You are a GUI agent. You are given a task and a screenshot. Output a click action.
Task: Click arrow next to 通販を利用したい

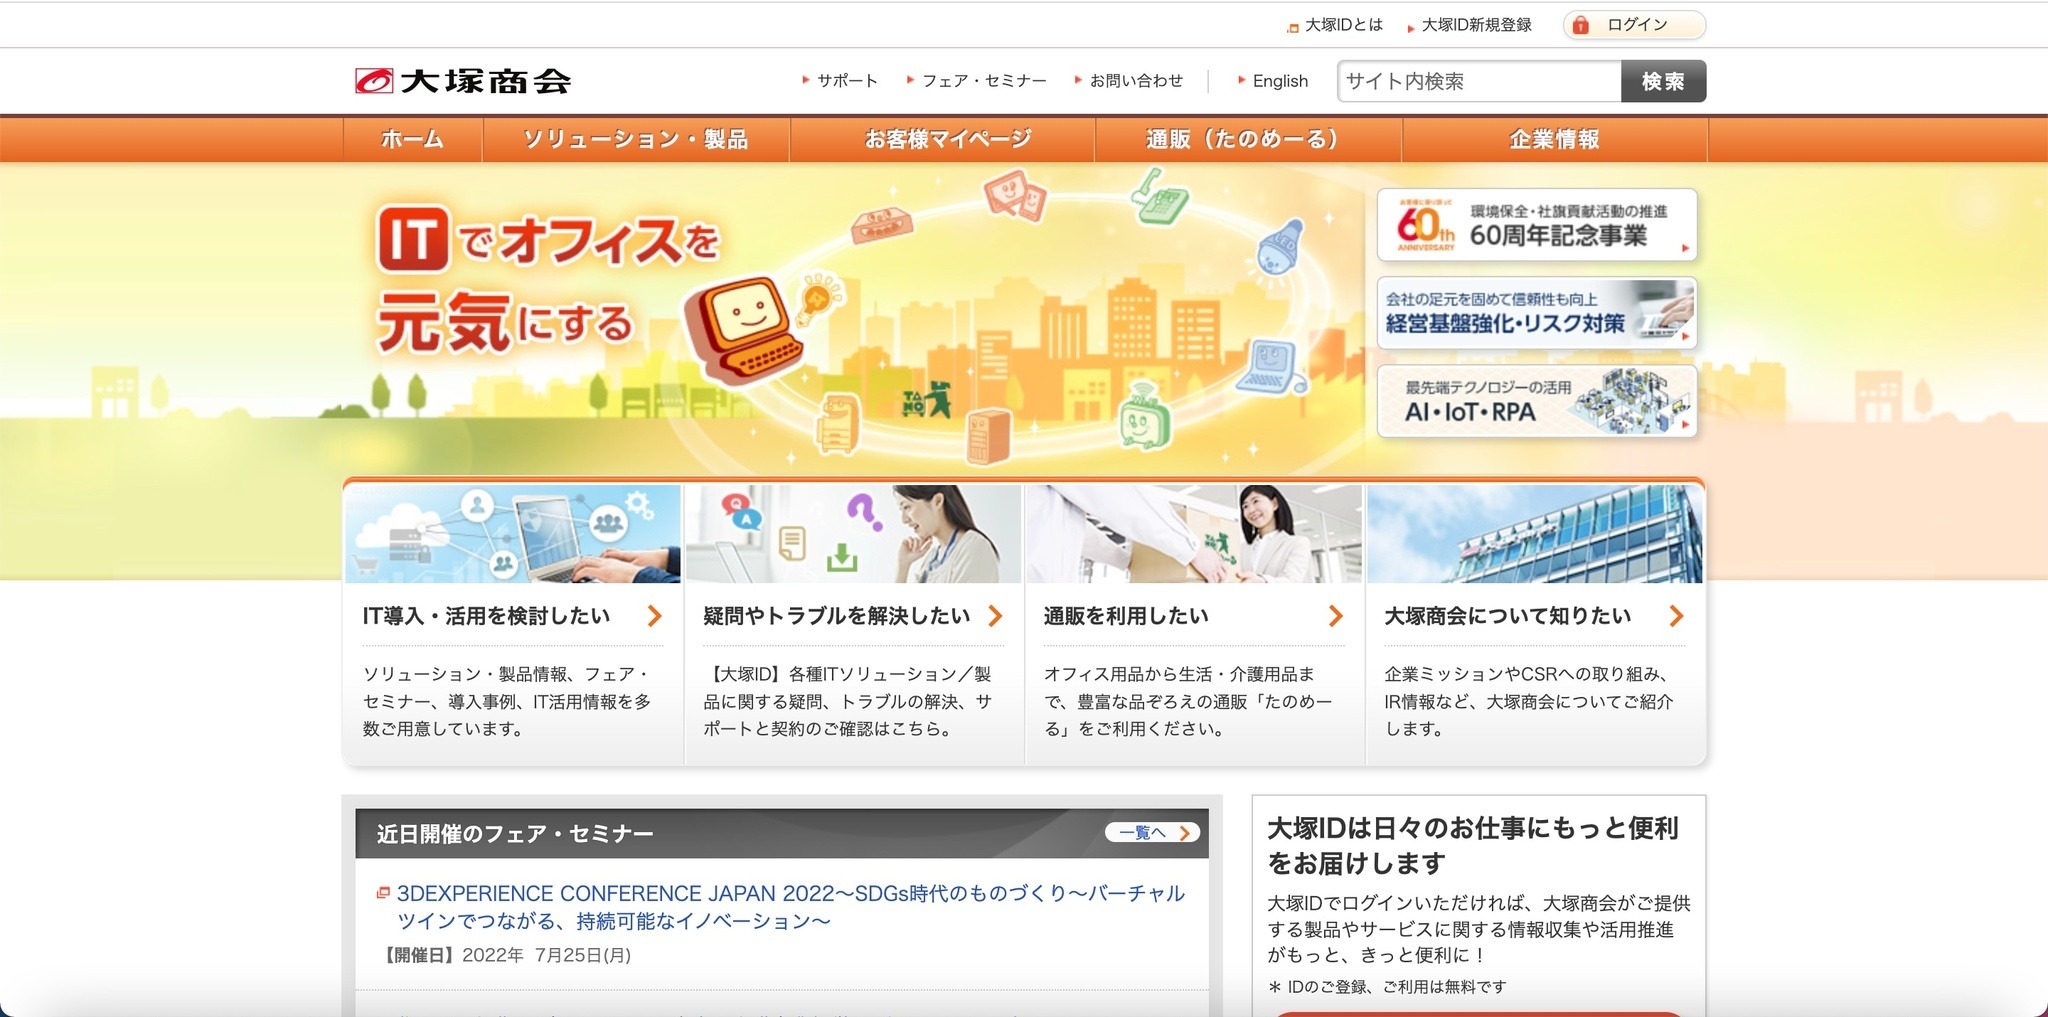[1336, 616]
